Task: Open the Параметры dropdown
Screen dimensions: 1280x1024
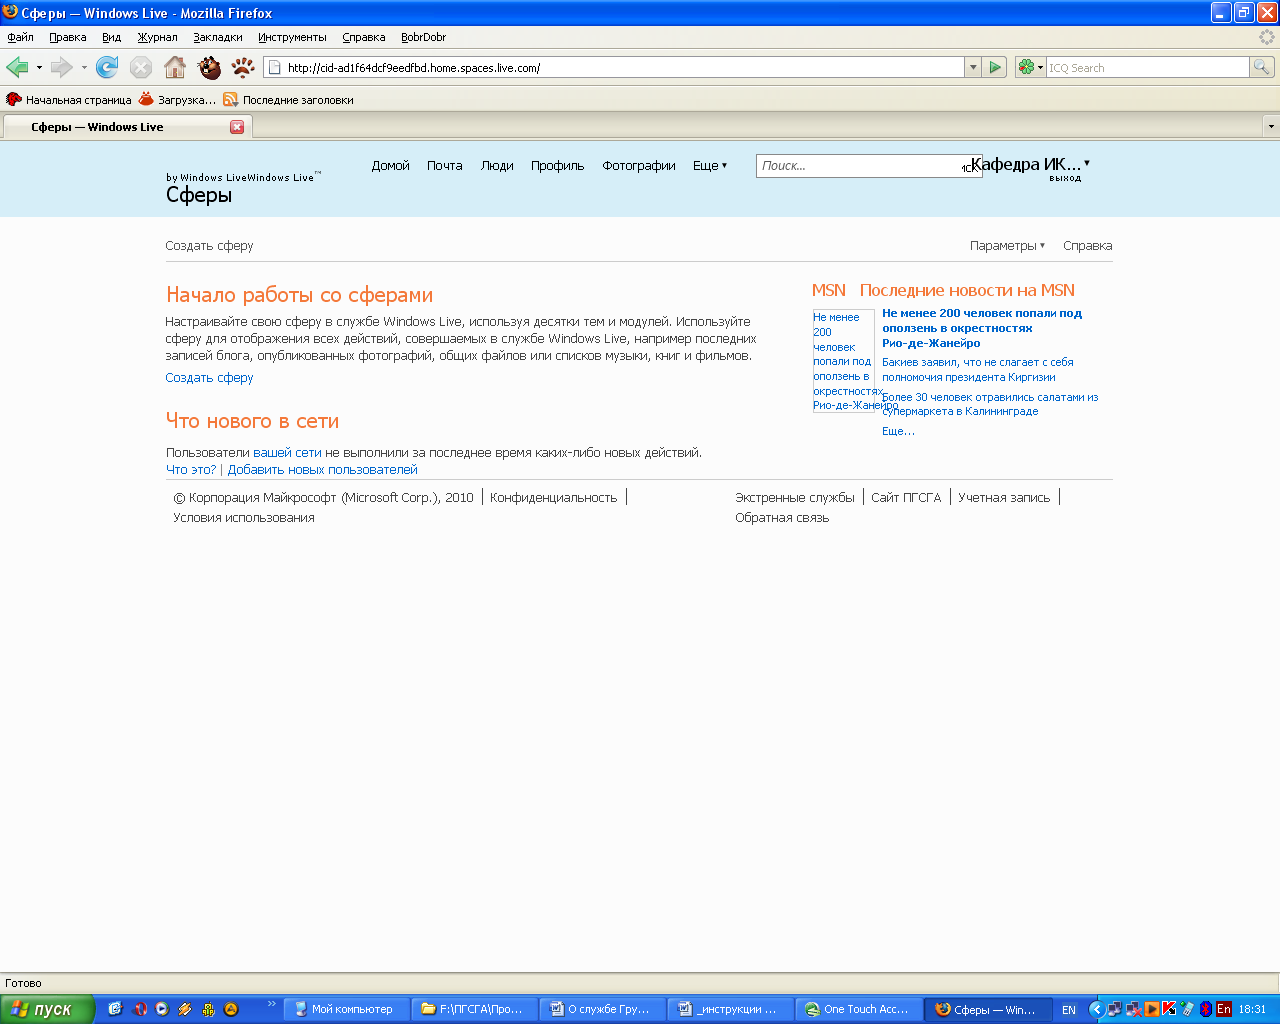Action: tap(1007, 245)
